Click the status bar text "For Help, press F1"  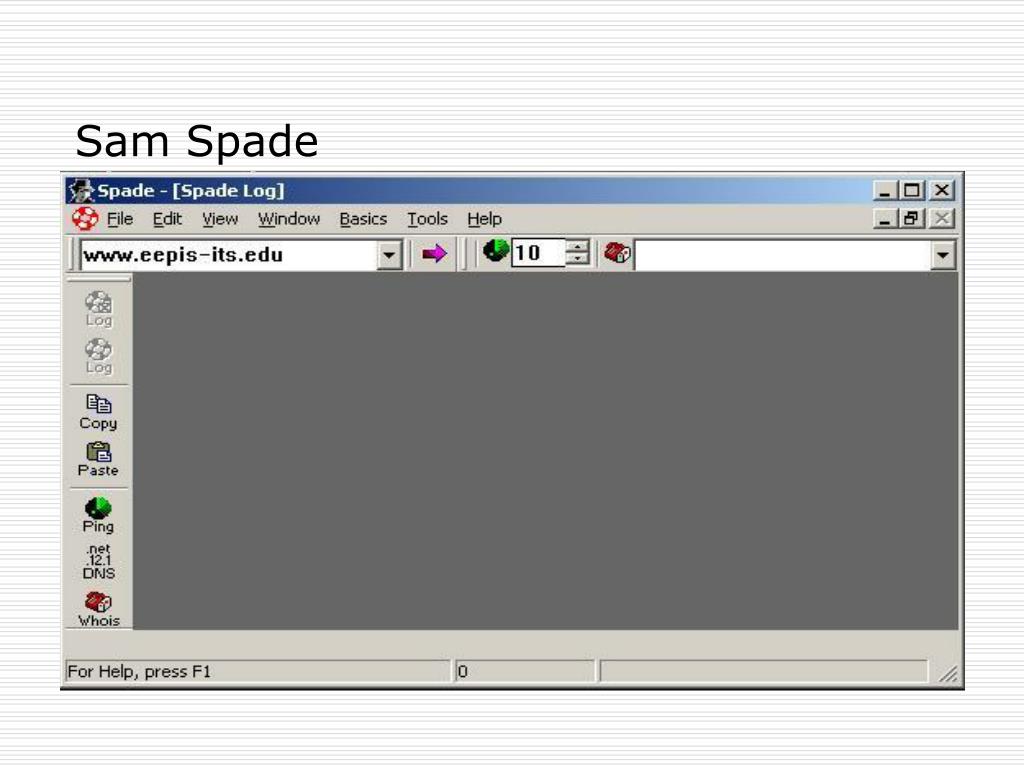click(x=139, y=672)
